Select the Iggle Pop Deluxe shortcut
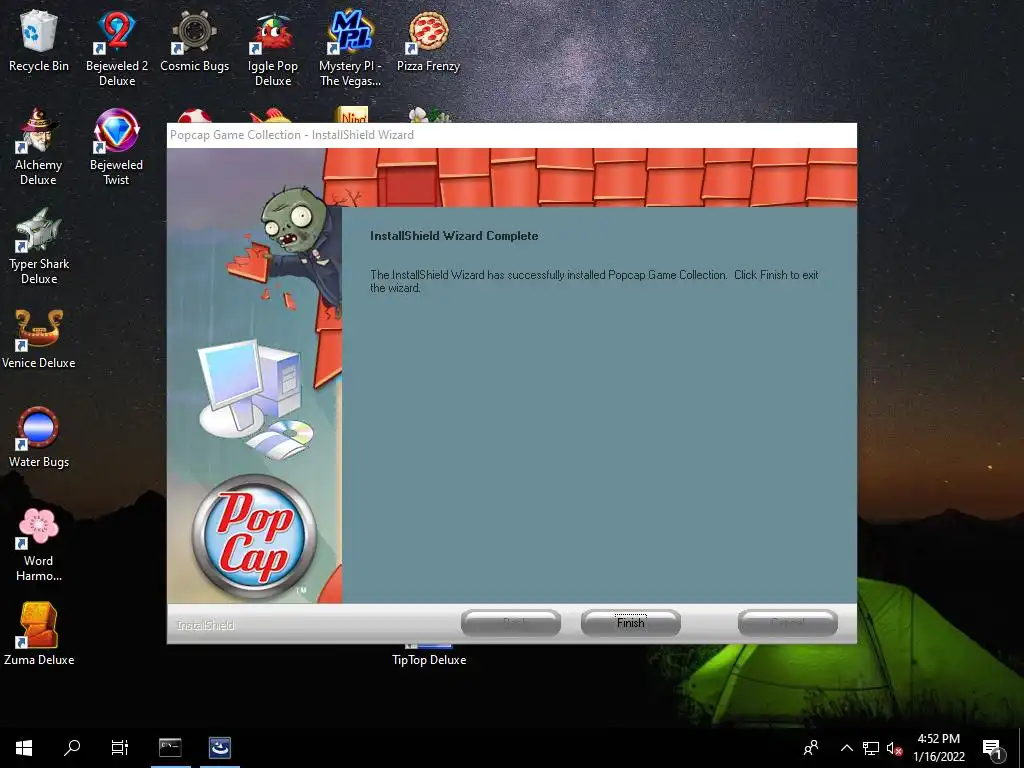1024x768 pixels. point(273,48)
